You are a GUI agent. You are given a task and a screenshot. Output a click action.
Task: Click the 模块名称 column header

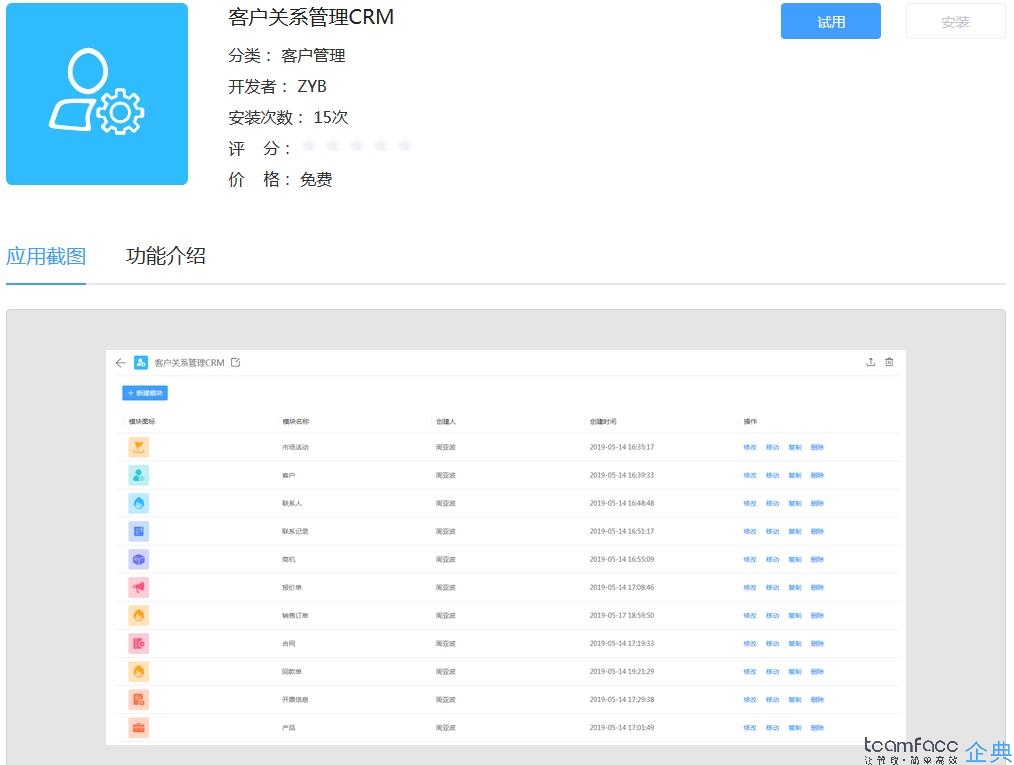tap(295, 422)
